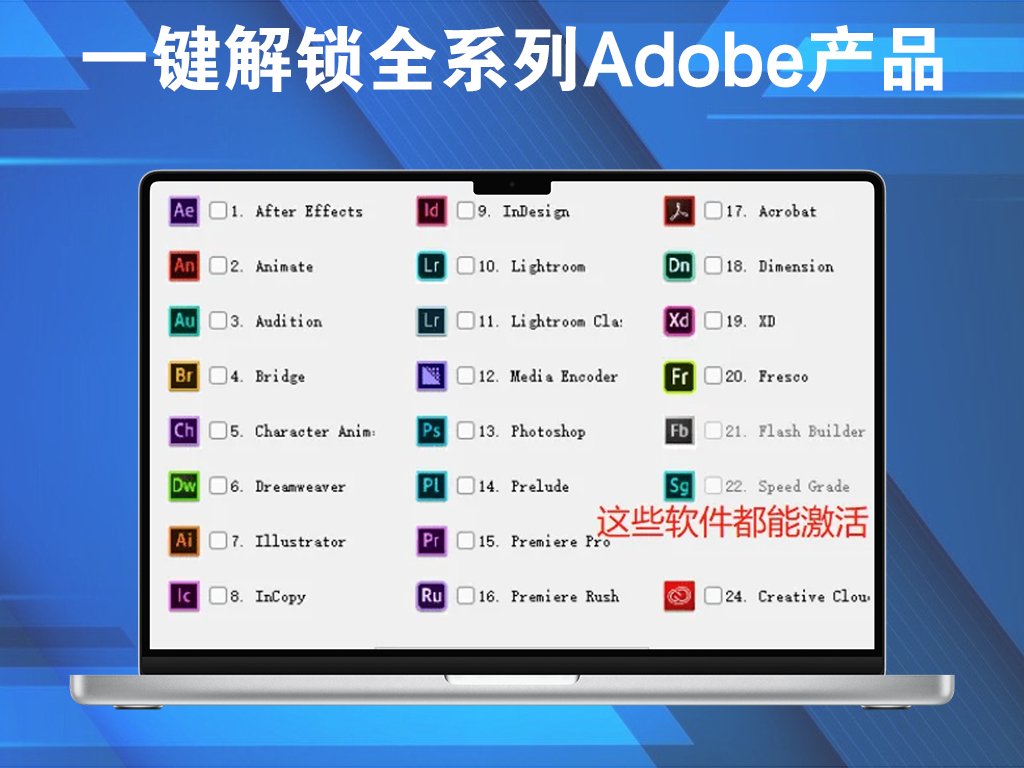Click the Premiere Rush Ru icon
This screenshot has height=768, width=1024.
[x=431, y=596]
